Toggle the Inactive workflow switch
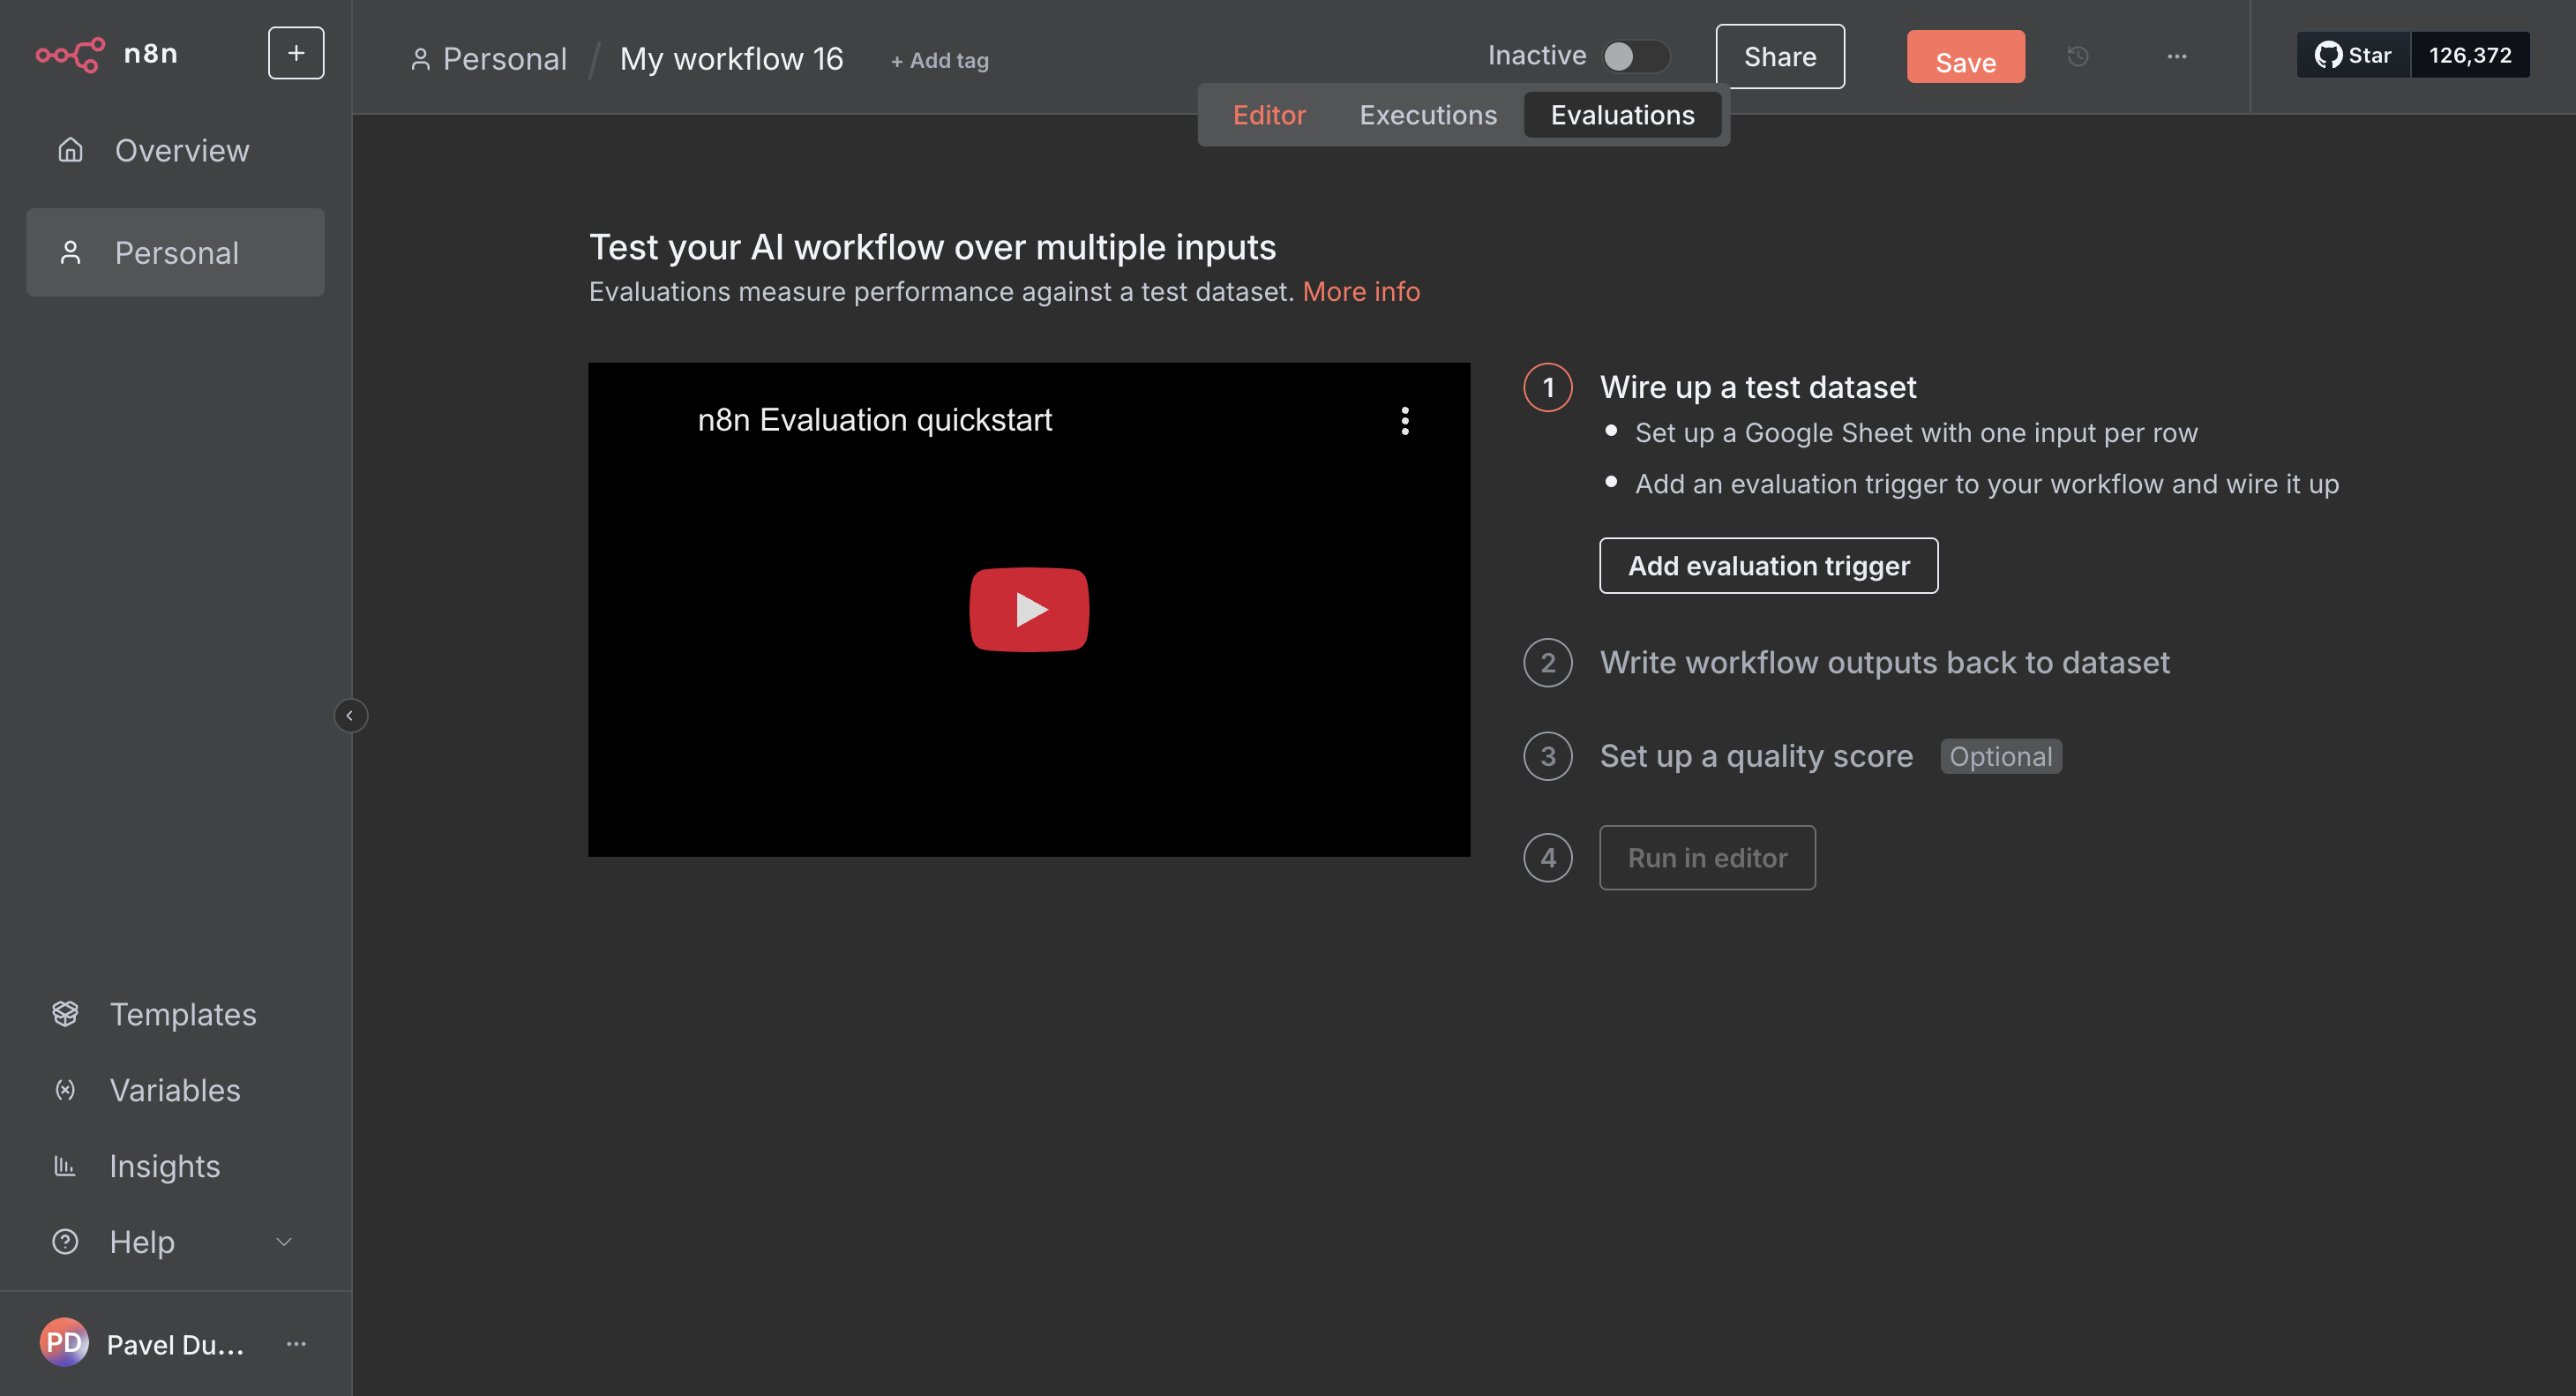2576x1396 pixels. point(1634,56)
